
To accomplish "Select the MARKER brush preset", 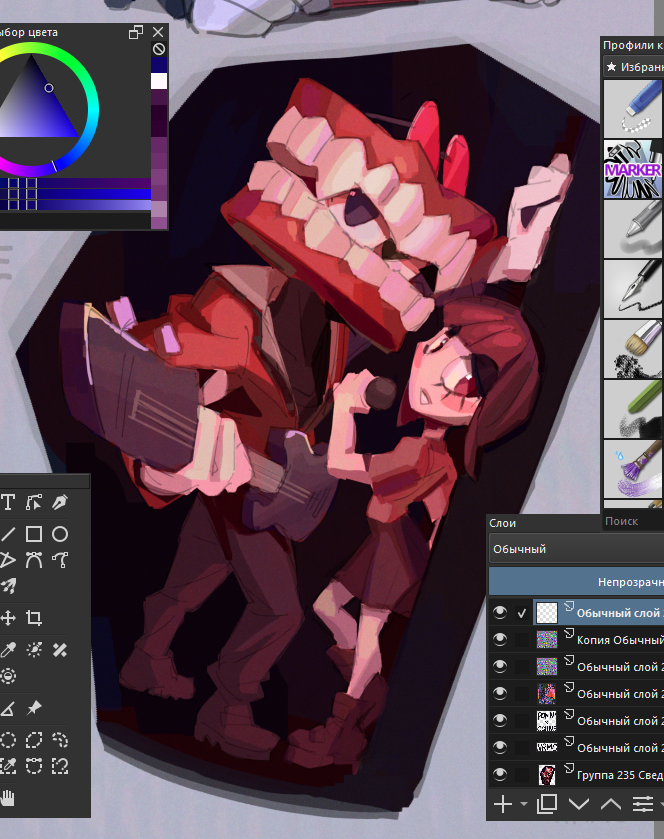I will (x=633, y=169).
